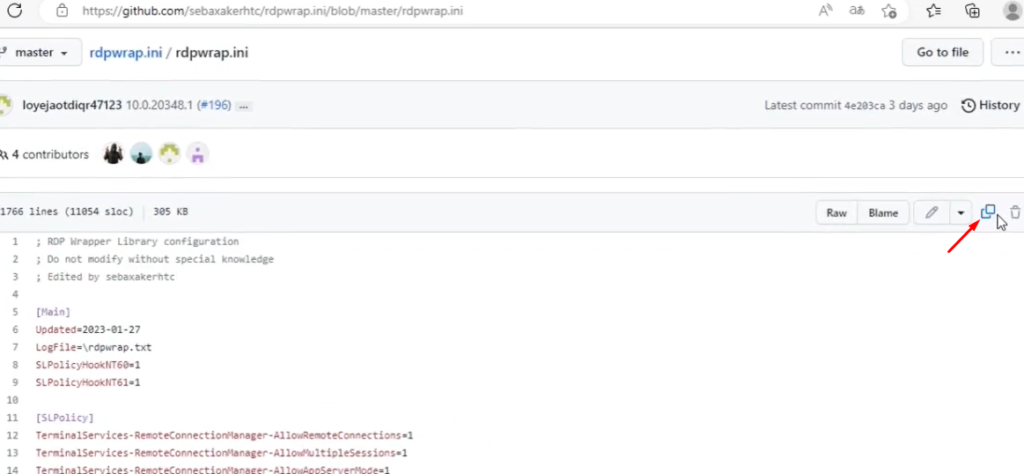View the file History
Image resolution: width=1024 pixels, height=474 pixels.
click(x=991, y=105)
